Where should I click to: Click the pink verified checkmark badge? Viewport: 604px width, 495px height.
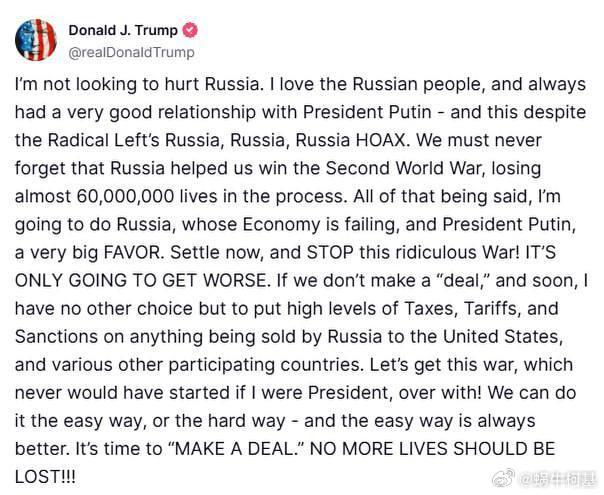coord(190,30)
